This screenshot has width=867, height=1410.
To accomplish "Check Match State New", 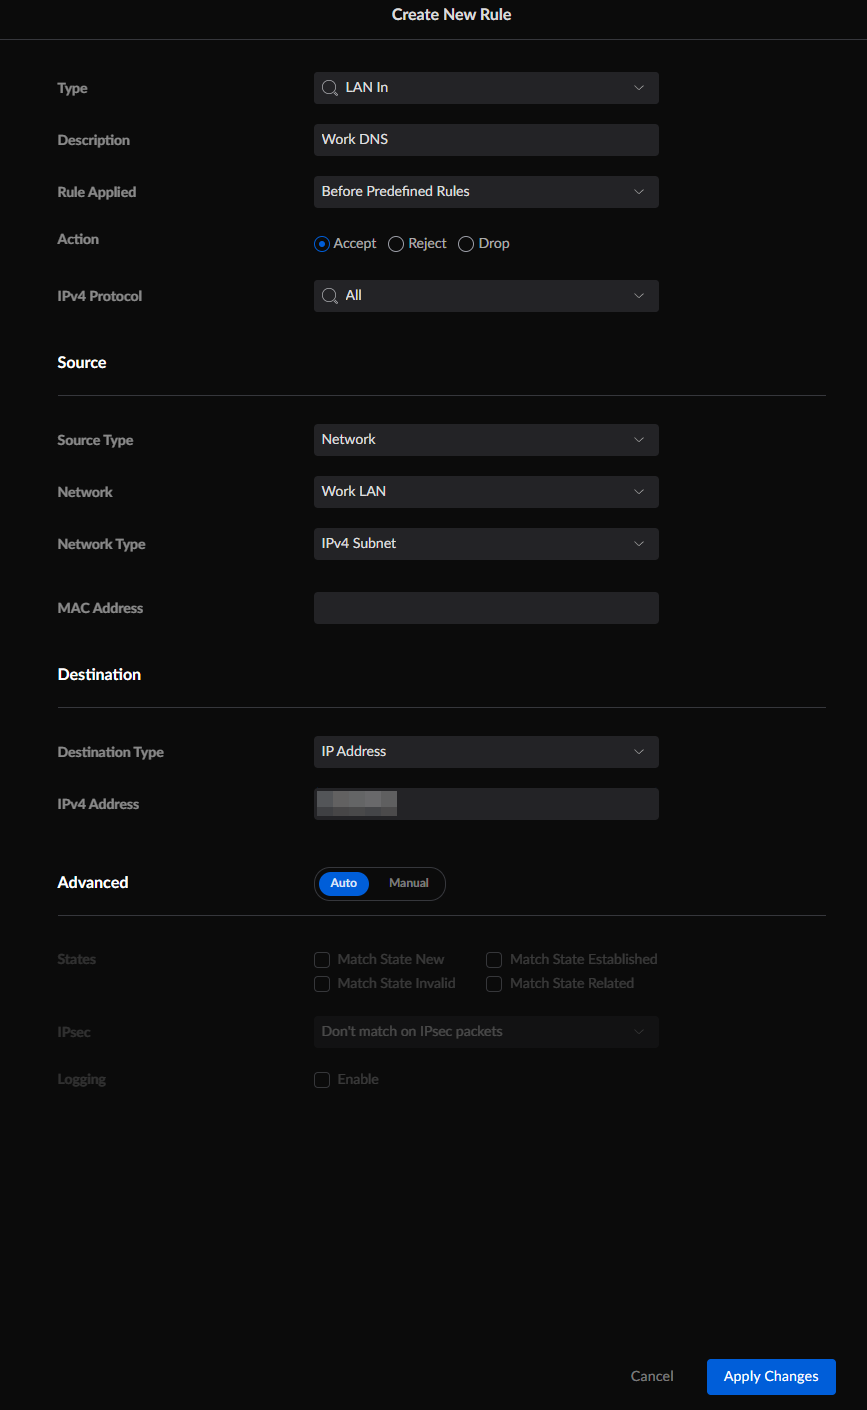I will coord(322,960).
